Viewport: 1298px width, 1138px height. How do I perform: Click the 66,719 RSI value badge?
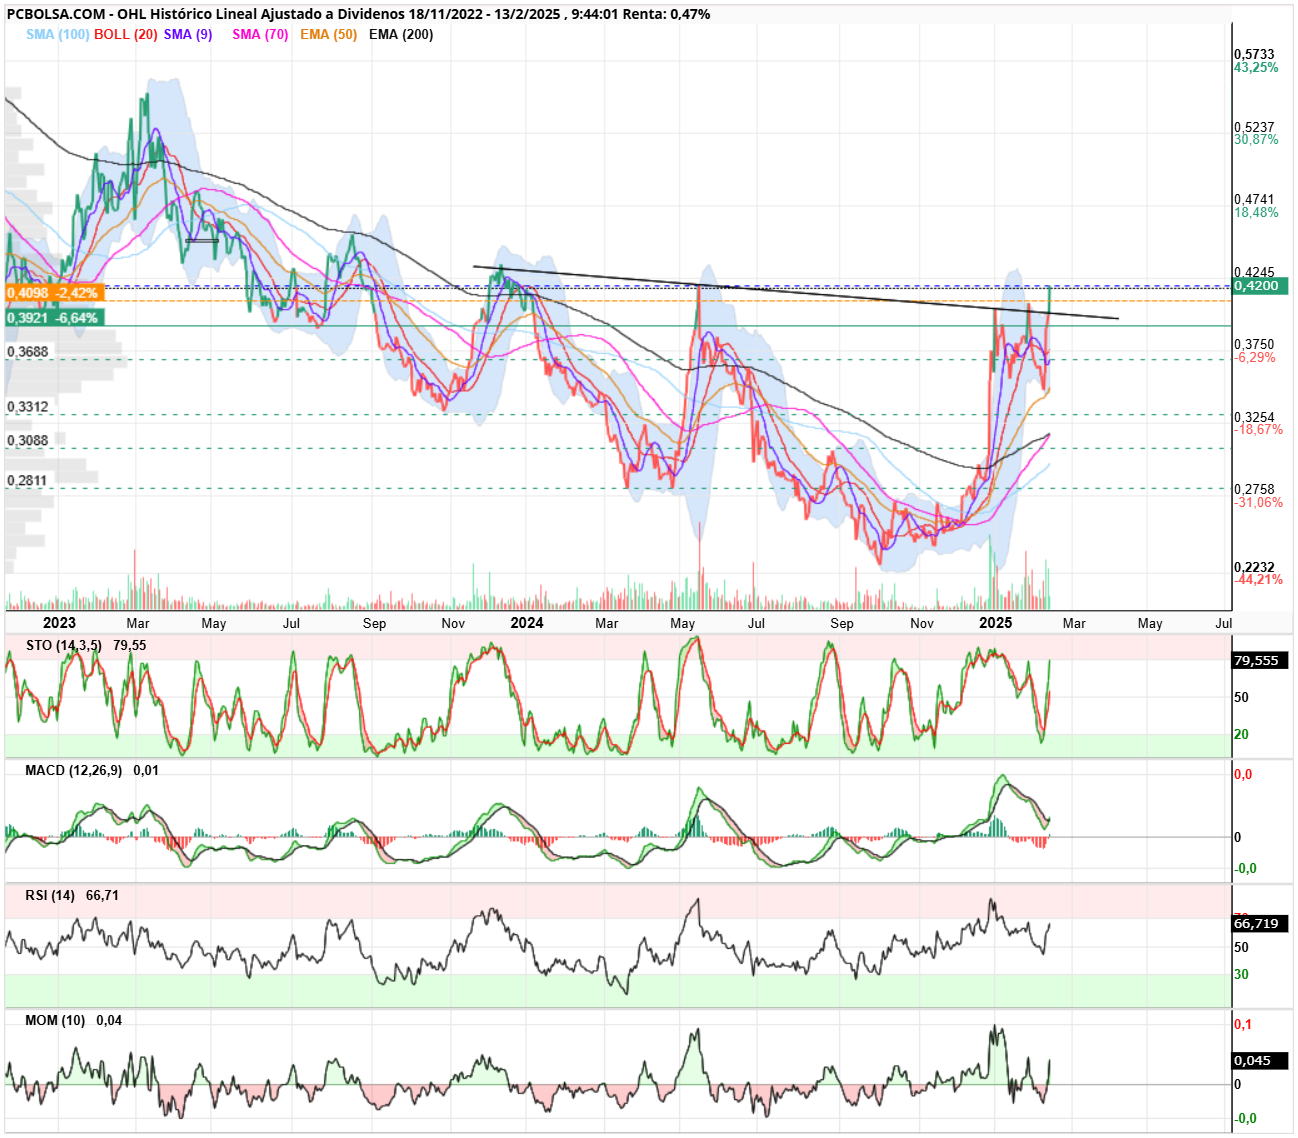(x=1260, y=924)
